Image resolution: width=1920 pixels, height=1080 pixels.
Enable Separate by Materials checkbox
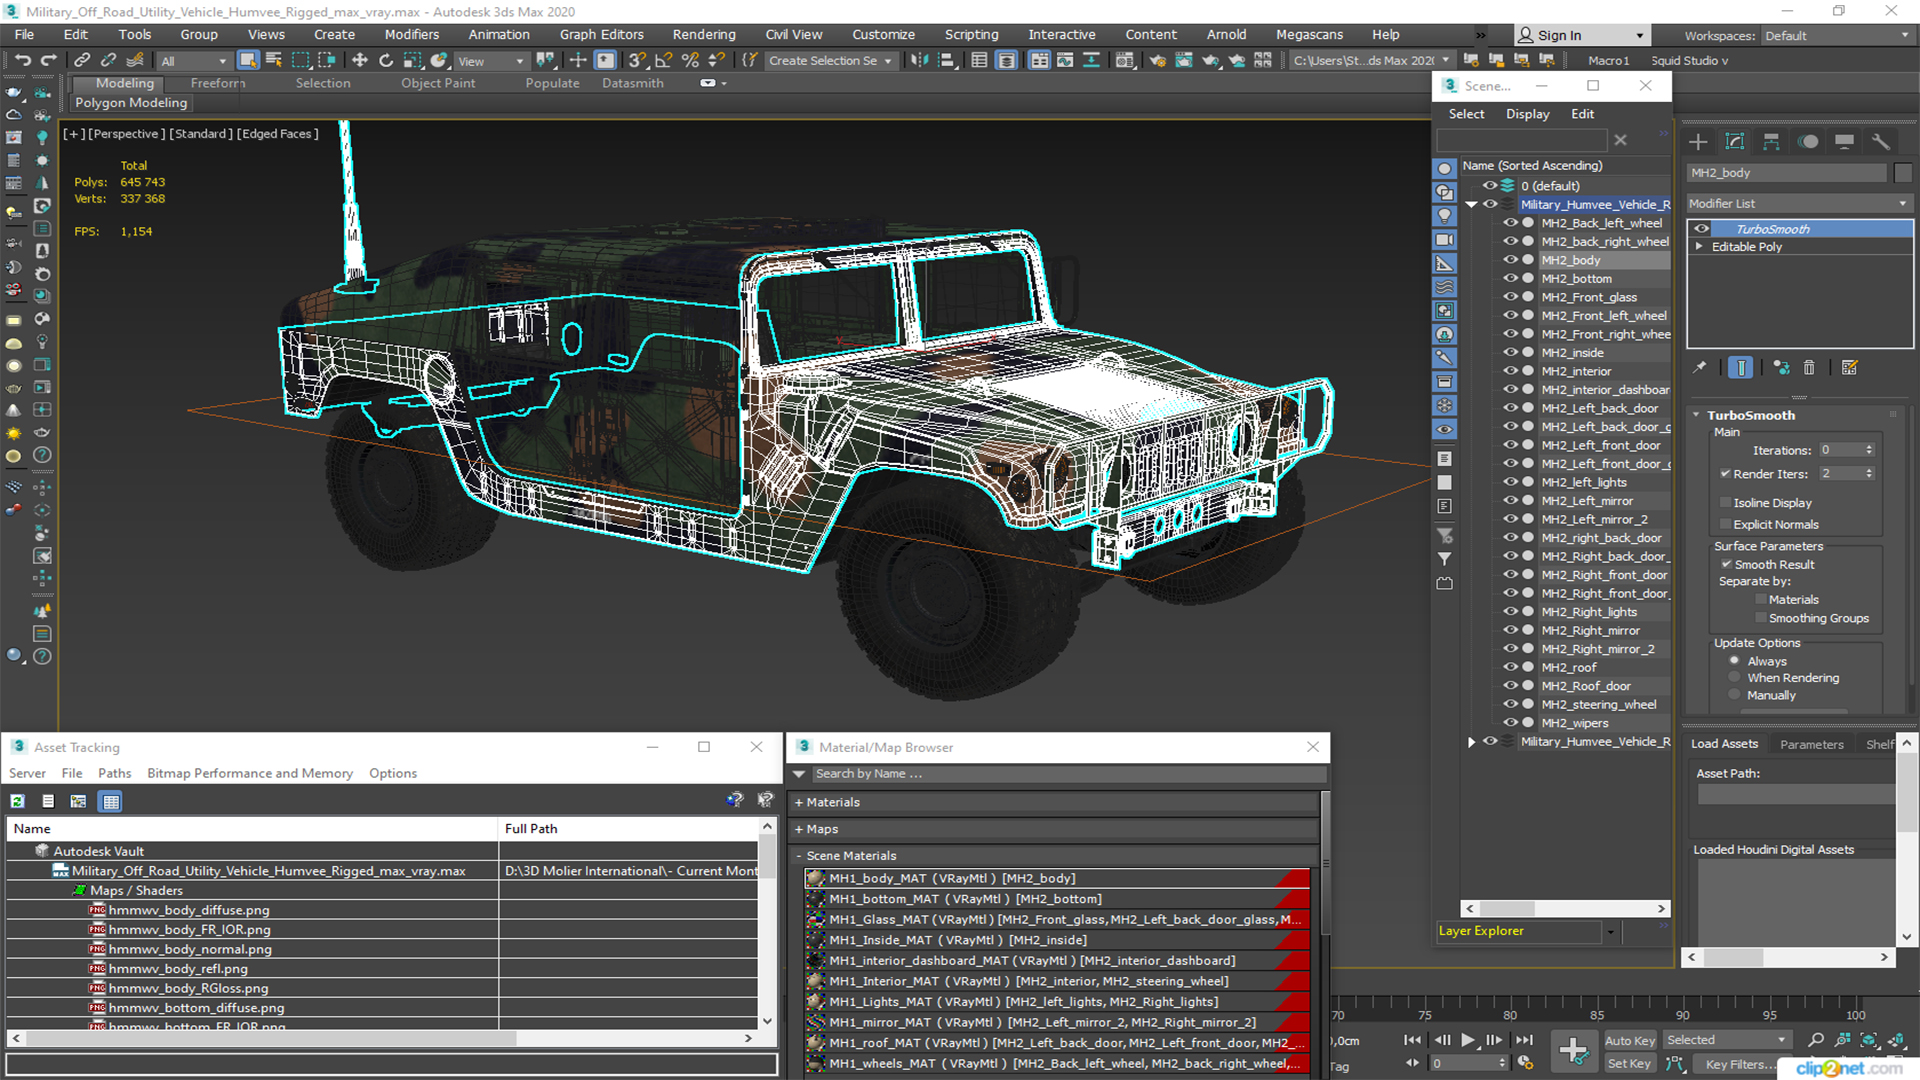coord(1761,599)
